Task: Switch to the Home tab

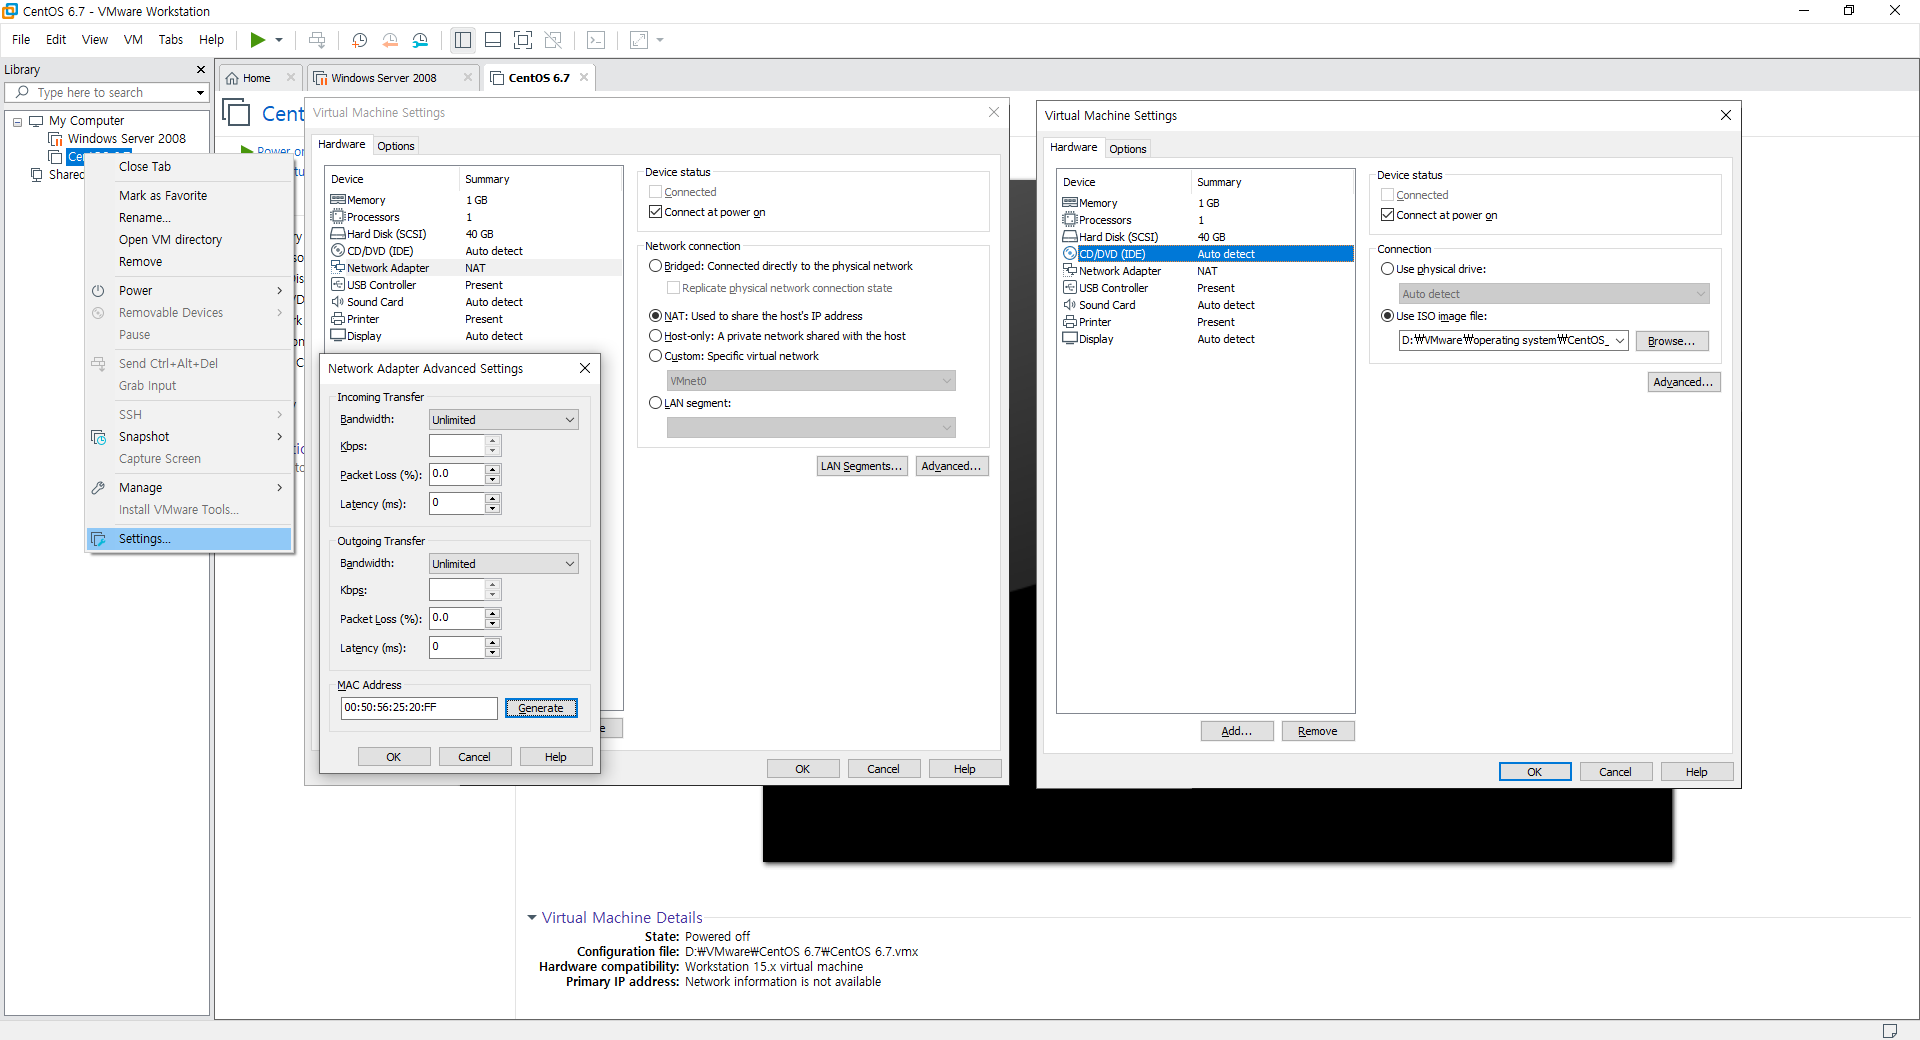Action: click(x=256, y=78)
